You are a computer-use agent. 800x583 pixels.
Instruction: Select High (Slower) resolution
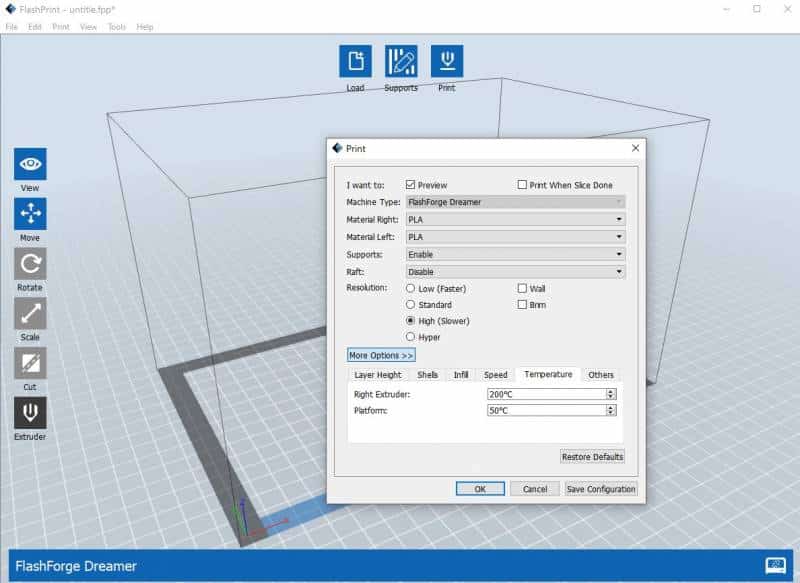point(410,321)
